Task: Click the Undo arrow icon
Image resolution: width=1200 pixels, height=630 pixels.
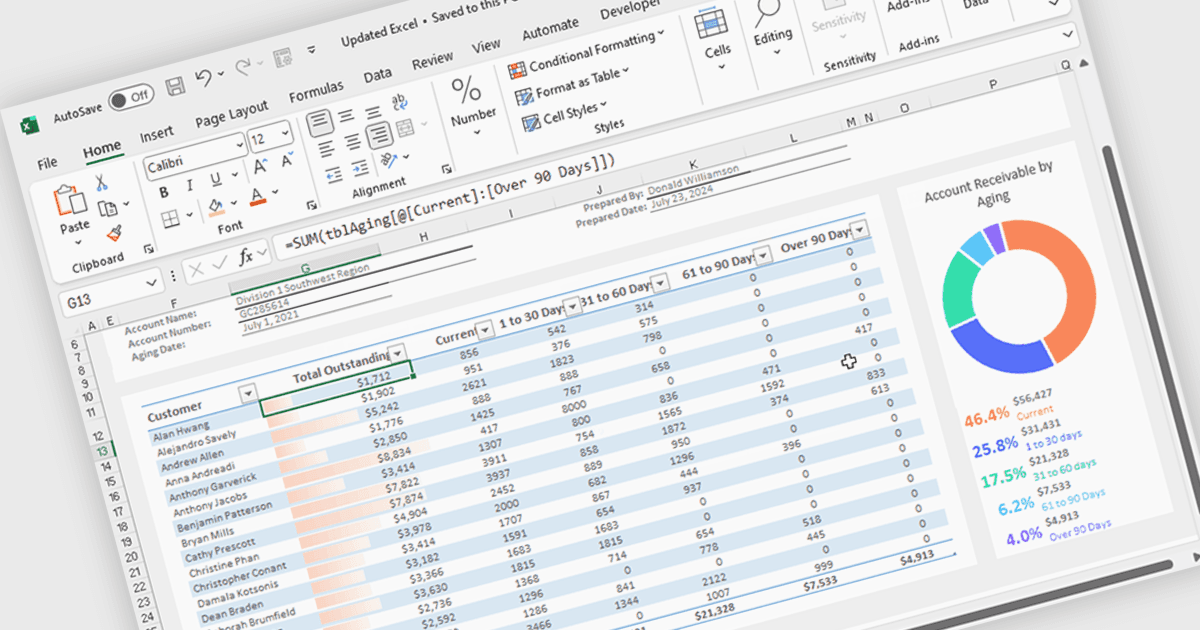Action: click(203, 79)
